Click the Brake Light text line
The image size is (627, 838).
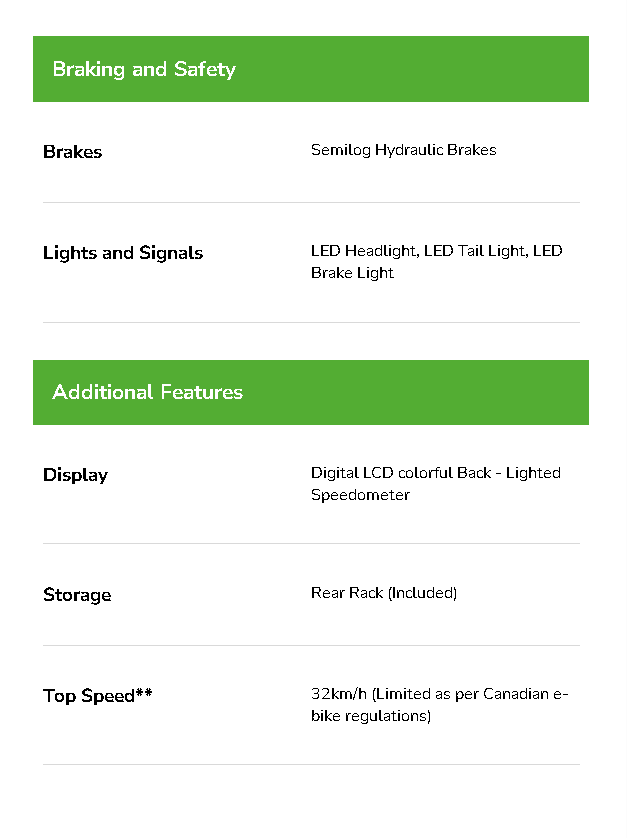(352, 273)
